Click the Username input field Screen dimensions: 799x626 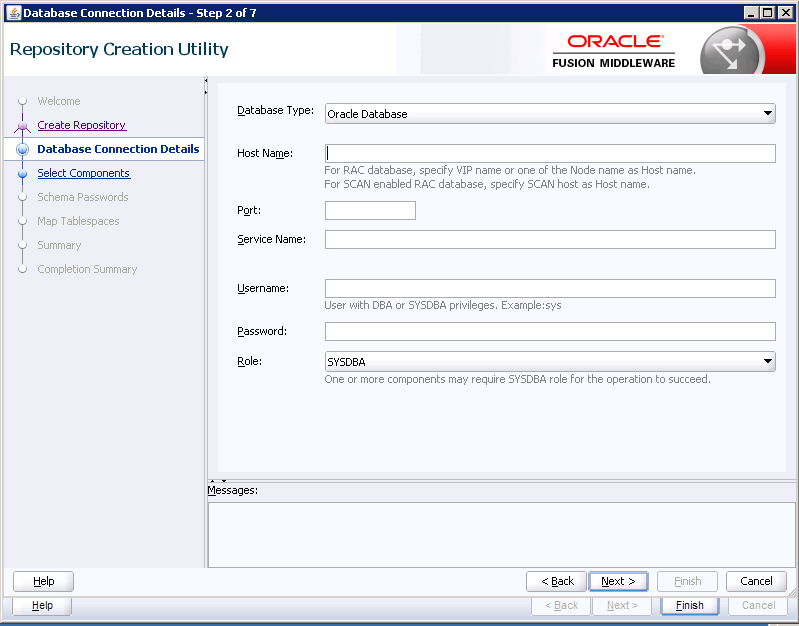click(x=550, y=289)
